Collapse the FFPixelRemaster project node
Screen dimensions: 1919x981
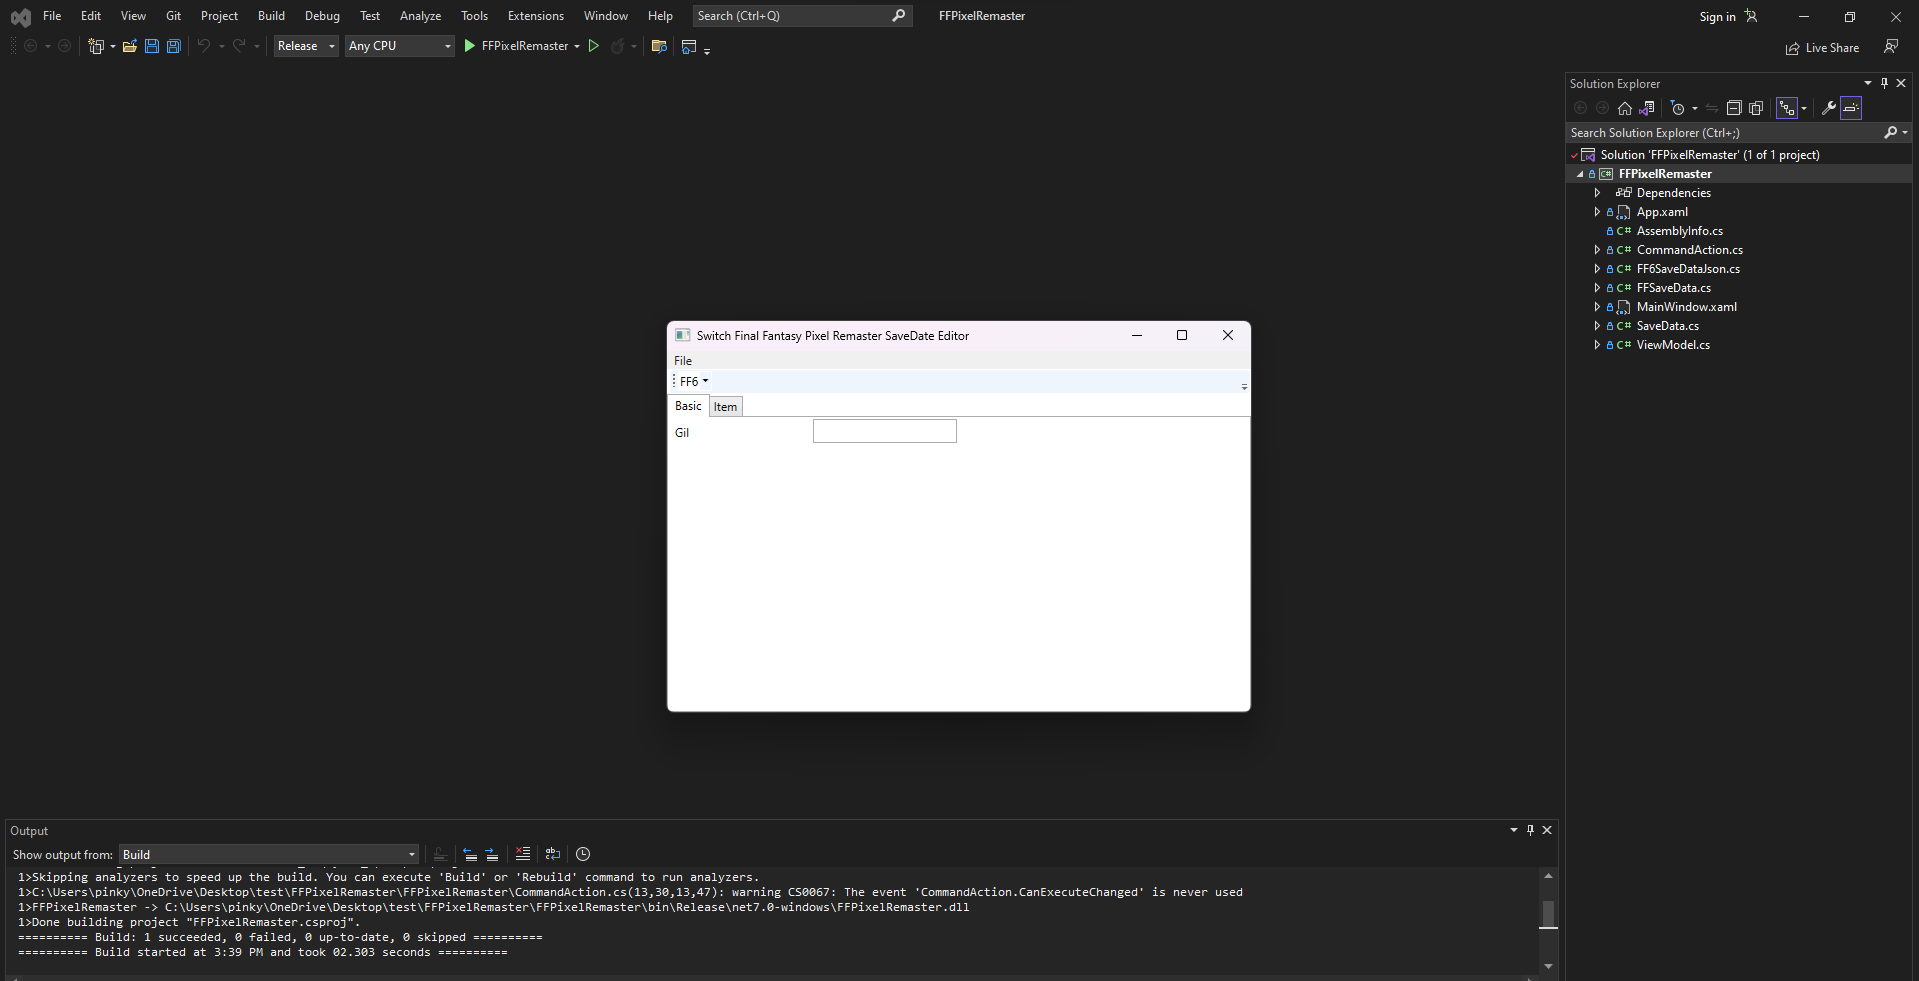[1580, 174]
